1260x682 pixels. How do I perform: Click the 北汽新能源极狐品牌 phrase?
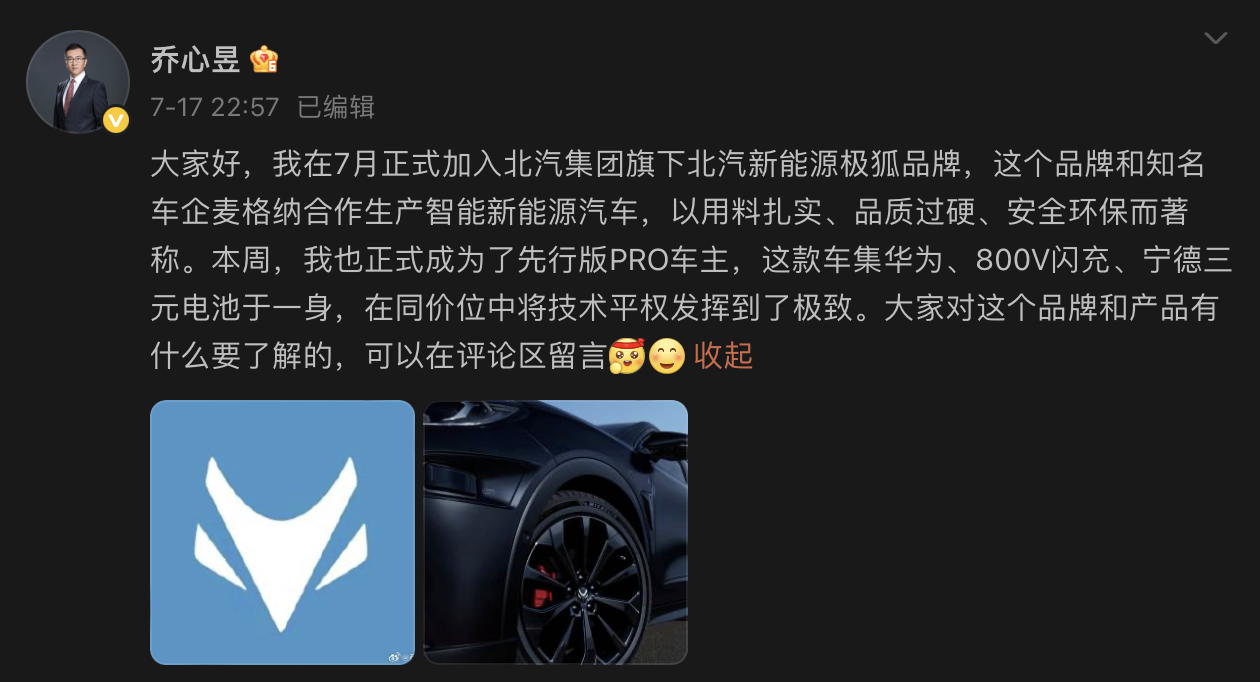pos(824,164)
